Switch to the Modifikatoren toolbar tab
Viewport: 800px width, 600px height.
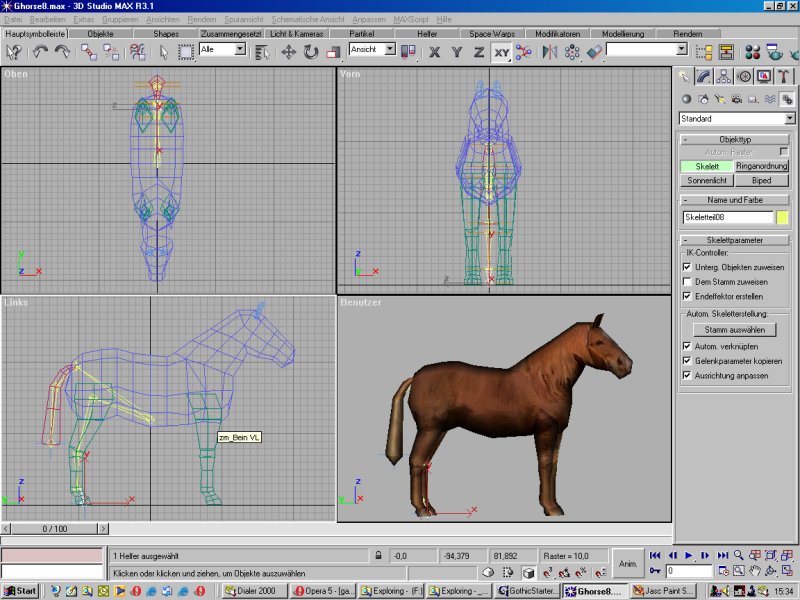pos(557,33)
